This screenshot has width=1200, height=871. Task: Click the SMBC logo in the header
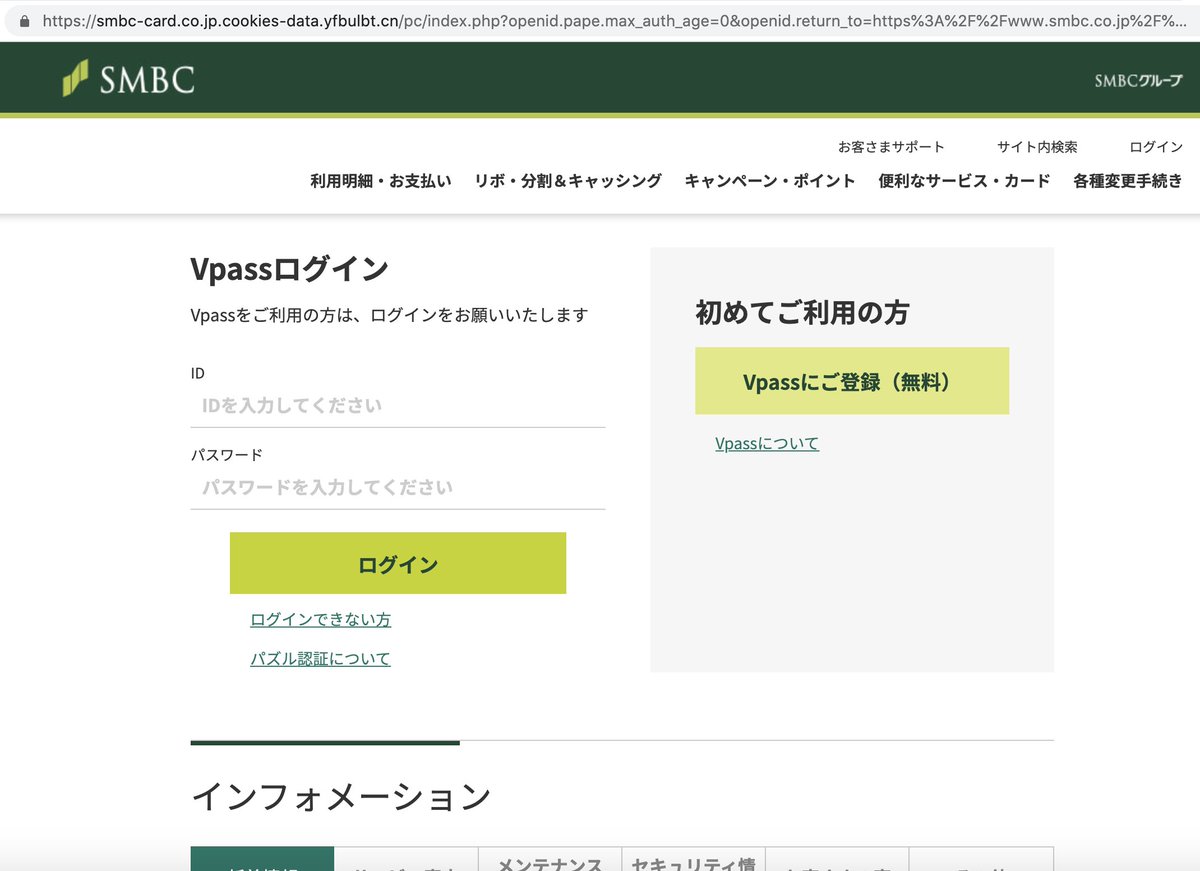[x=128, y=79]
